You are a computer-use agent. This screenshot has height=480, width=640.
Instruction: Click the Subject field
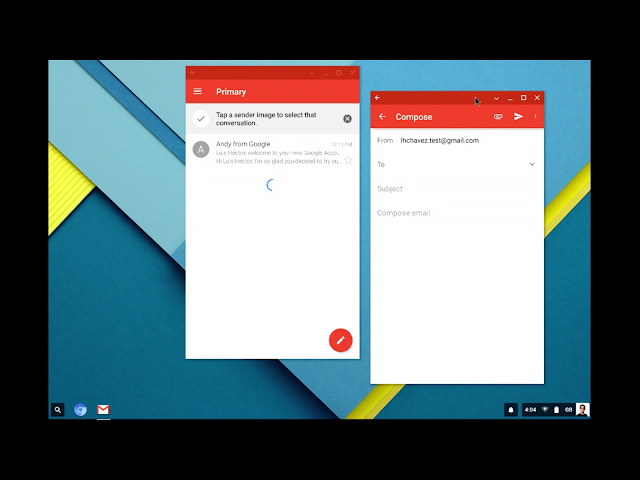[457, 189]
